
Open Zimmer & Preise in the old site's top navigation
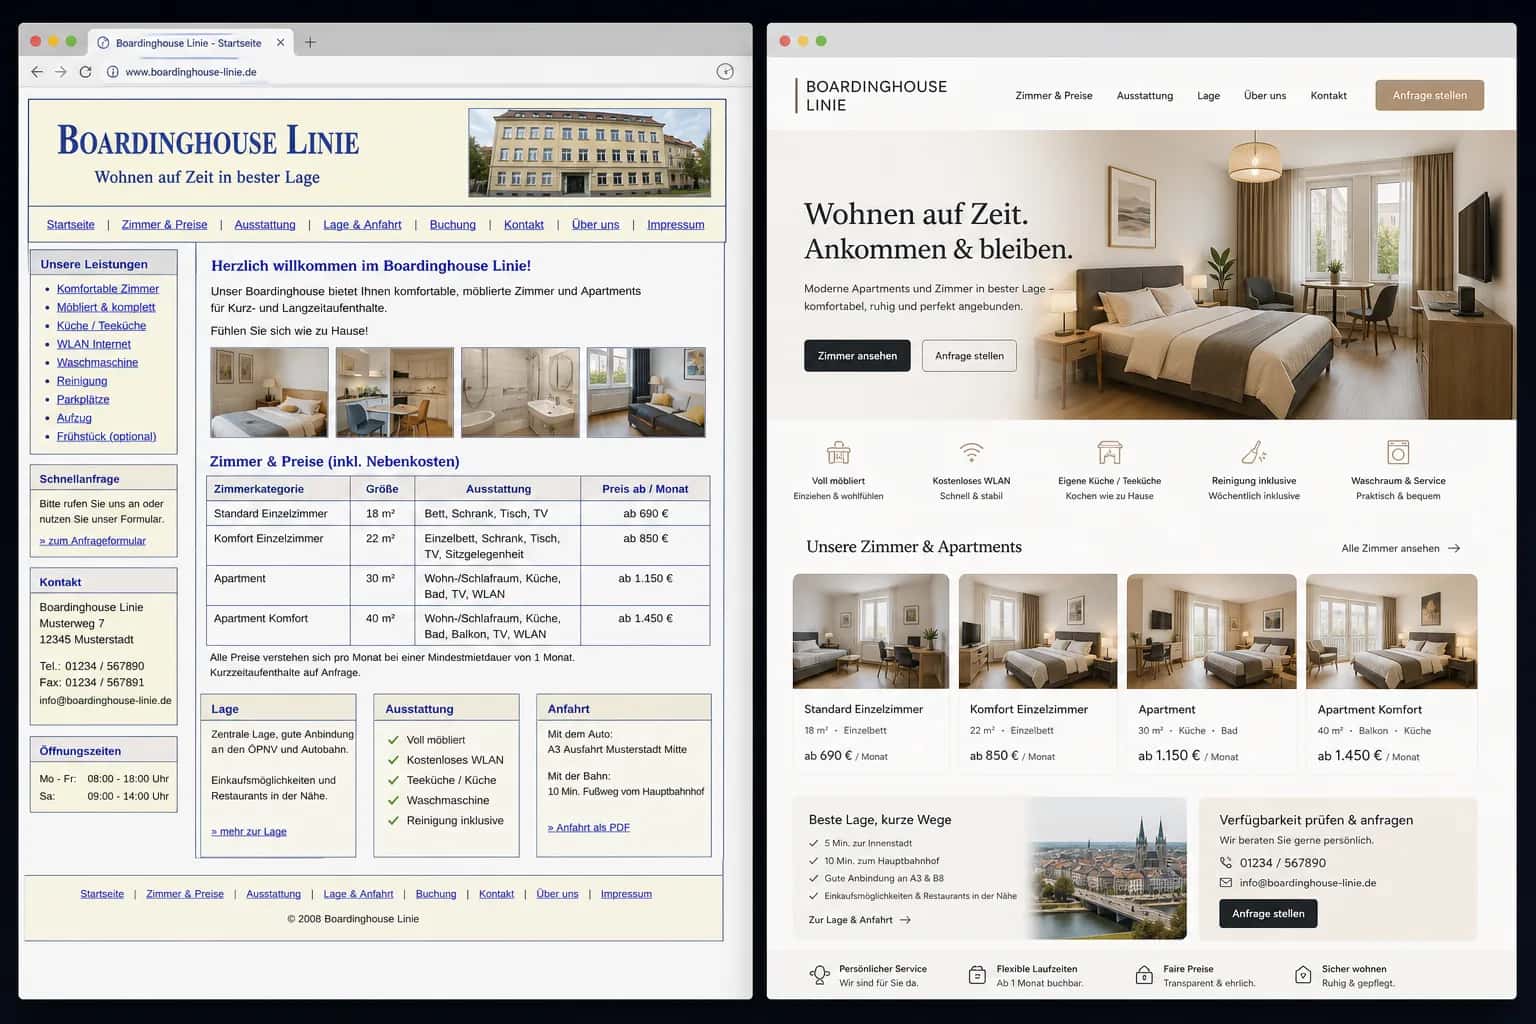pyautogui.click(x=165, y=225)
